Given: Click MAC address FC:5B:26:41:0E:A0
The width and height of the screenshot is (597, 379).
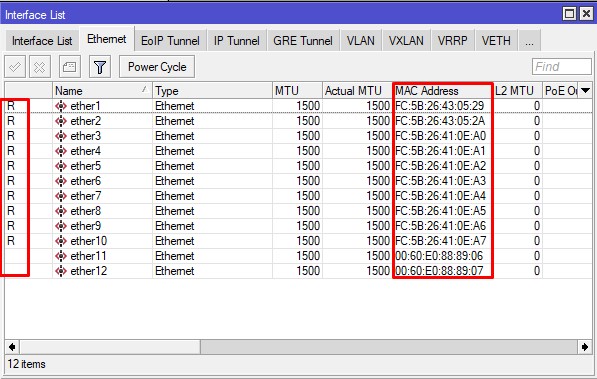Looking at the screenshot, I should pos(441,136).
